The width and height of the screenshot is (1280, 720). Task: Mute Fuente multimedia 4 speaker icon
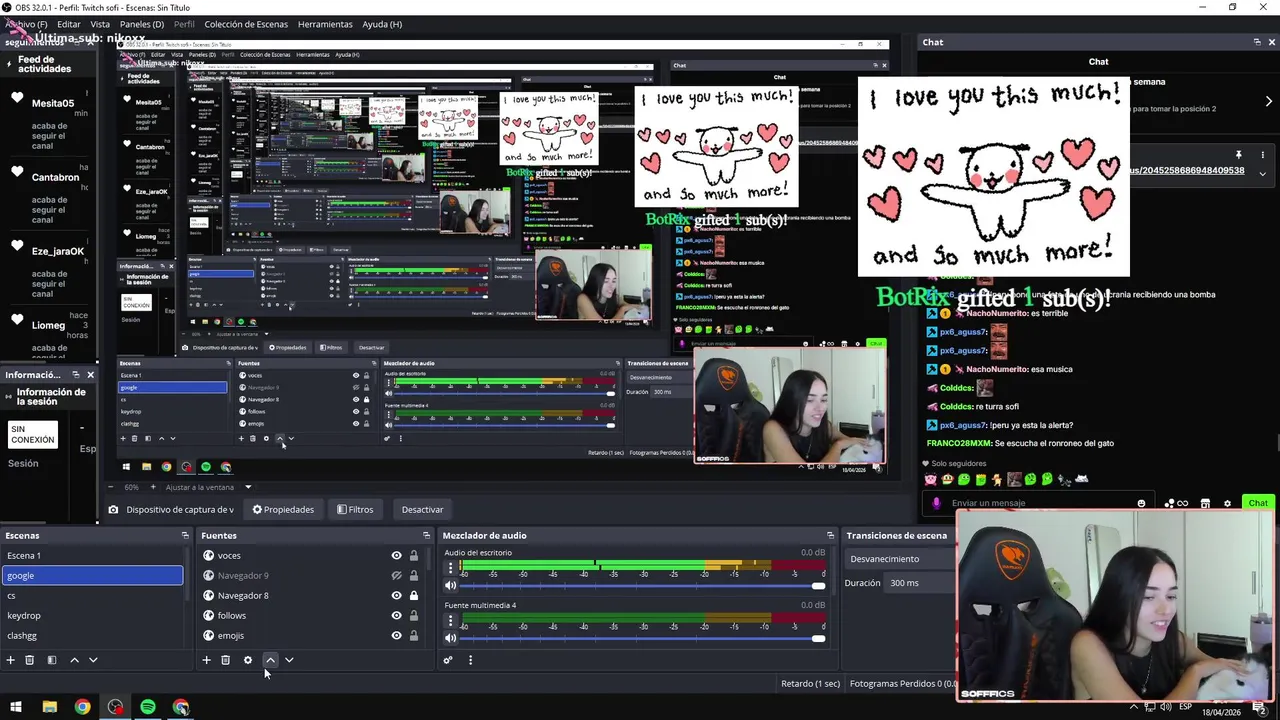[450, 638]
